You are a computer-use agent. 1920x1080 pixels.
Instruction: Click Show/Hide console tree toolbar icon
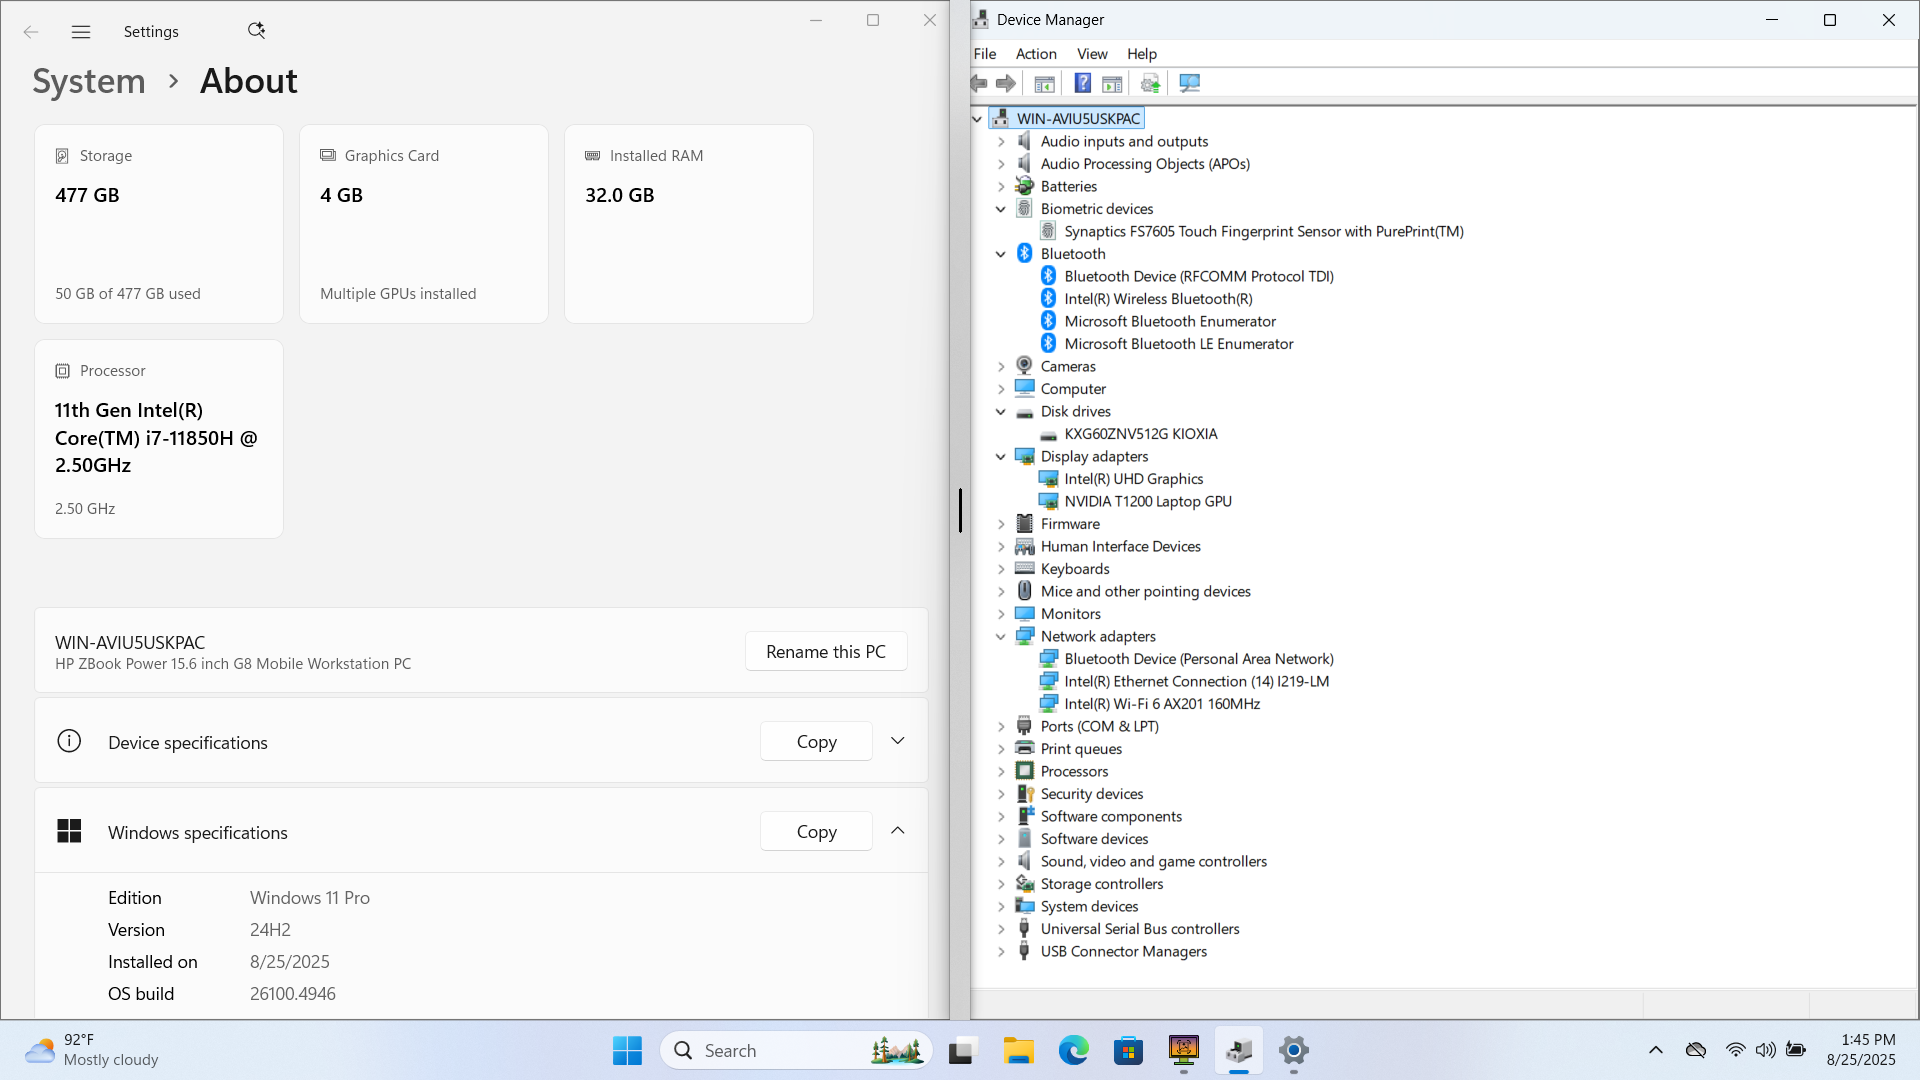point(1044,83)
